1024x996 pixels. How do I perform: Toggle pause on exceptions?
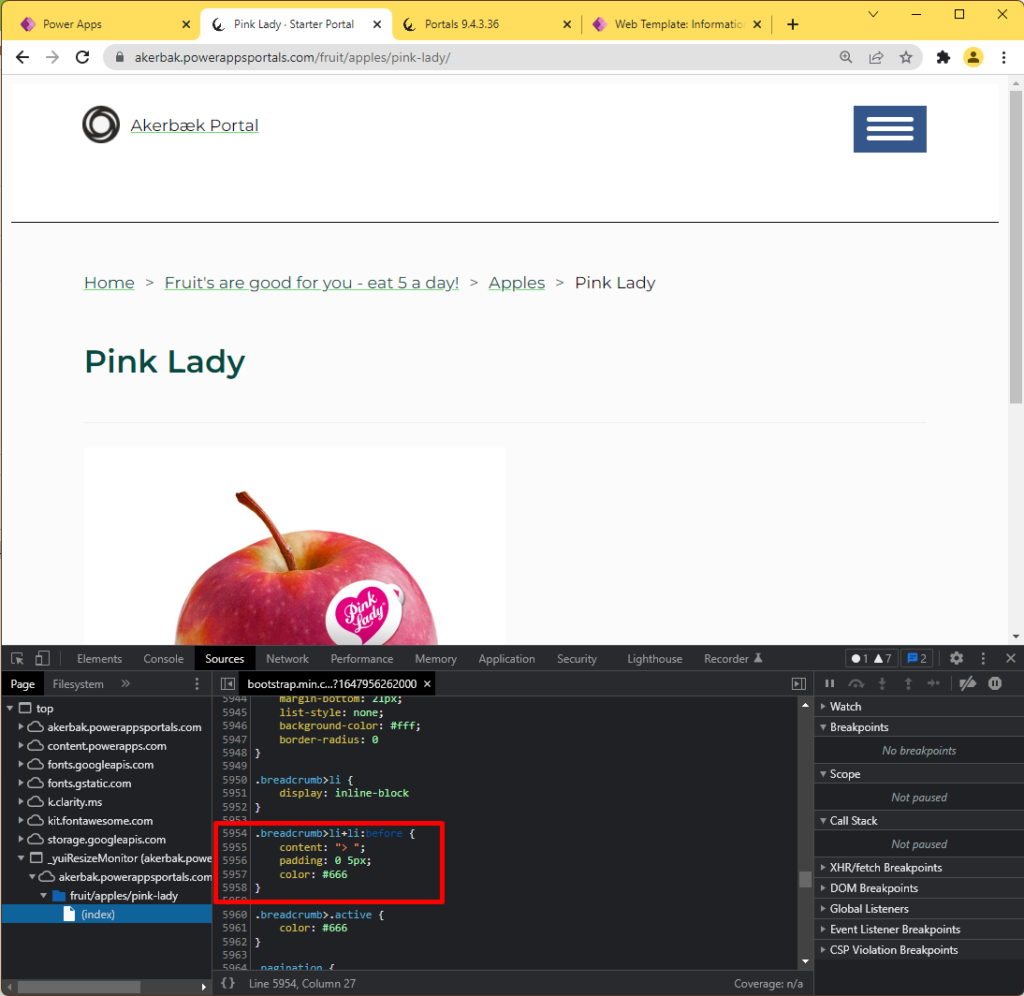click(x=995, y=683)
